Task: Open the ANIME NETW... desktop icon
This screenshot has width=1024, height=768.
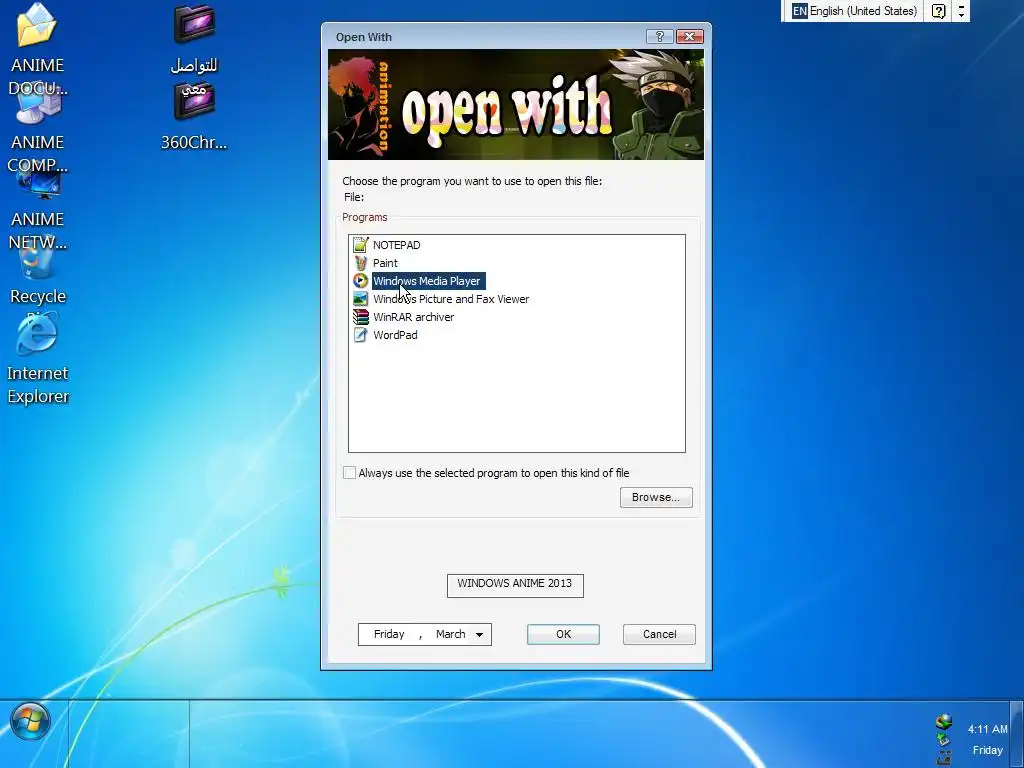Action: tap(39, 183)
